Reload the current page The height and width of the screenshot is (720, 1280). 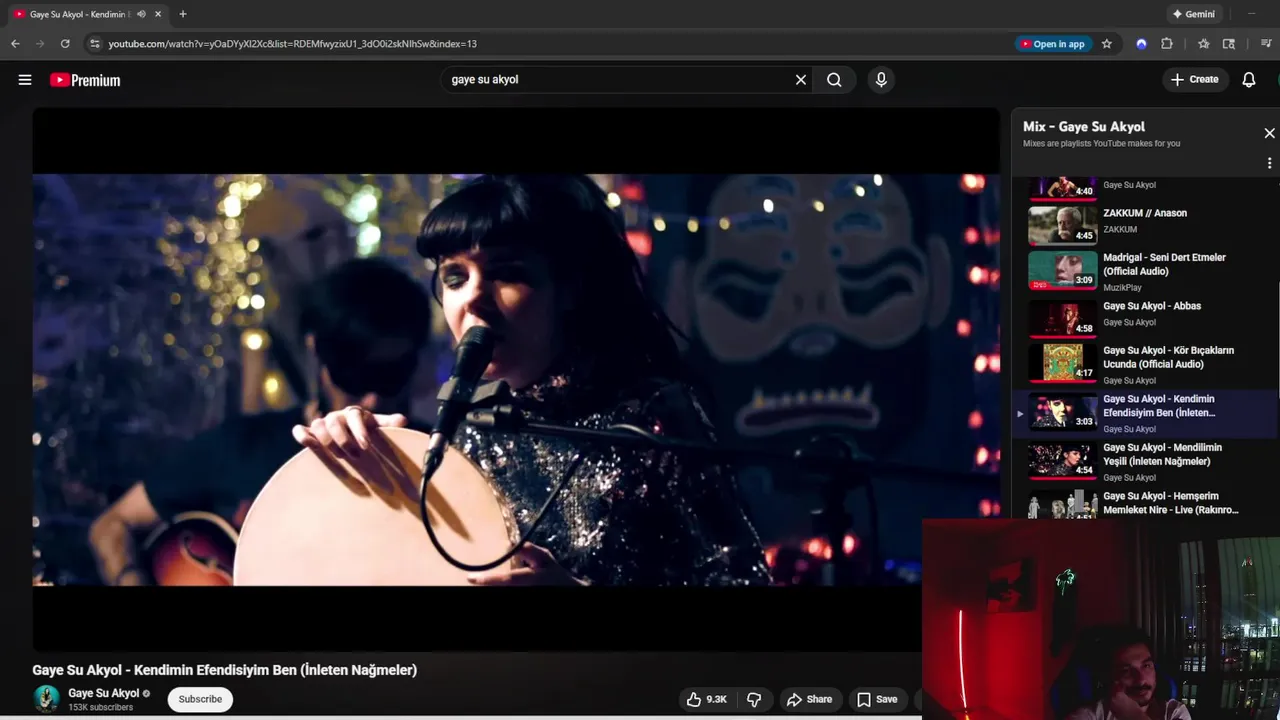65,44
